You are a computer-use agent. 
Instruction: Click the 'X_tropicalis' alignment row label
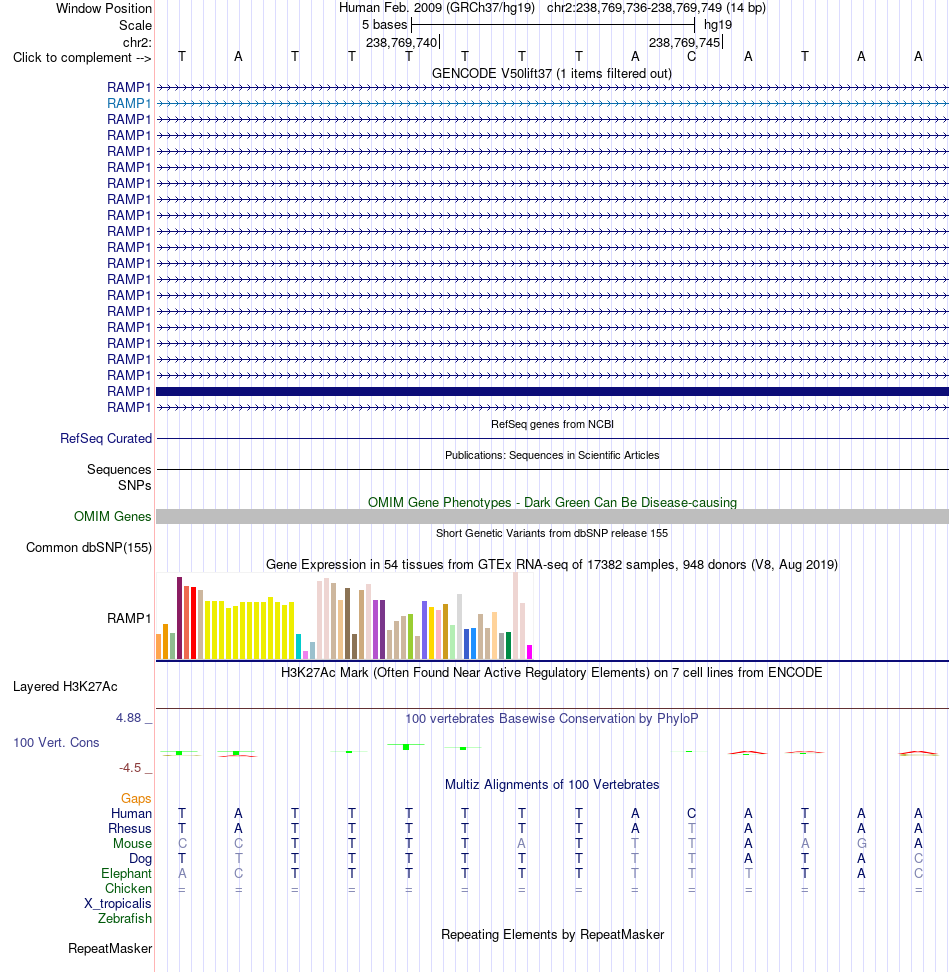coord(118,903)
